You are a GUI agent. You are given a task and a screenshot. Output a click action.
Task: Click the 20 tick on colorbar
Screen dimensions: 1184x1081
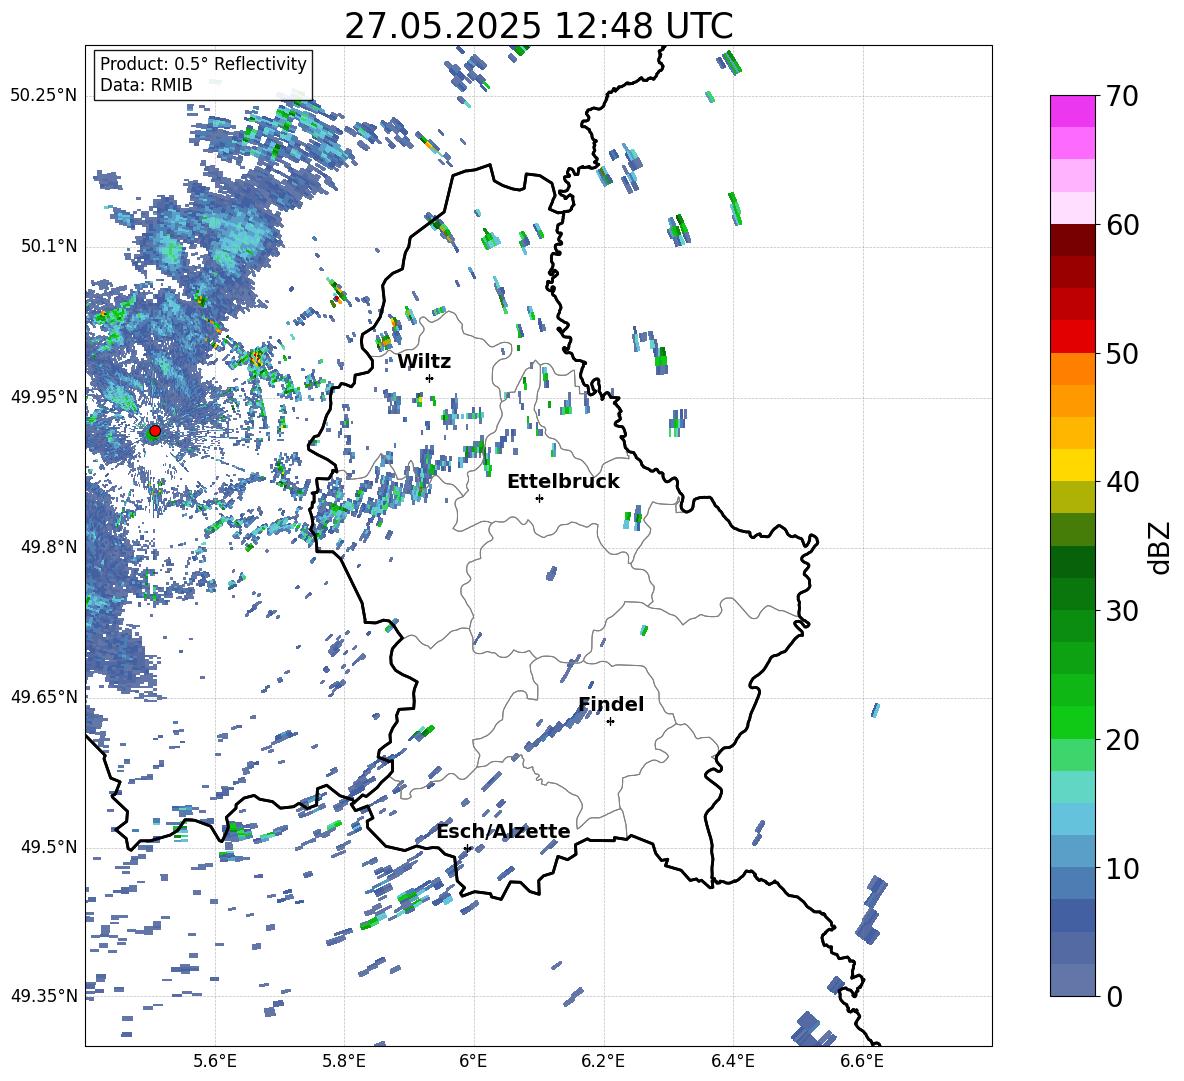click(1122, 740)
